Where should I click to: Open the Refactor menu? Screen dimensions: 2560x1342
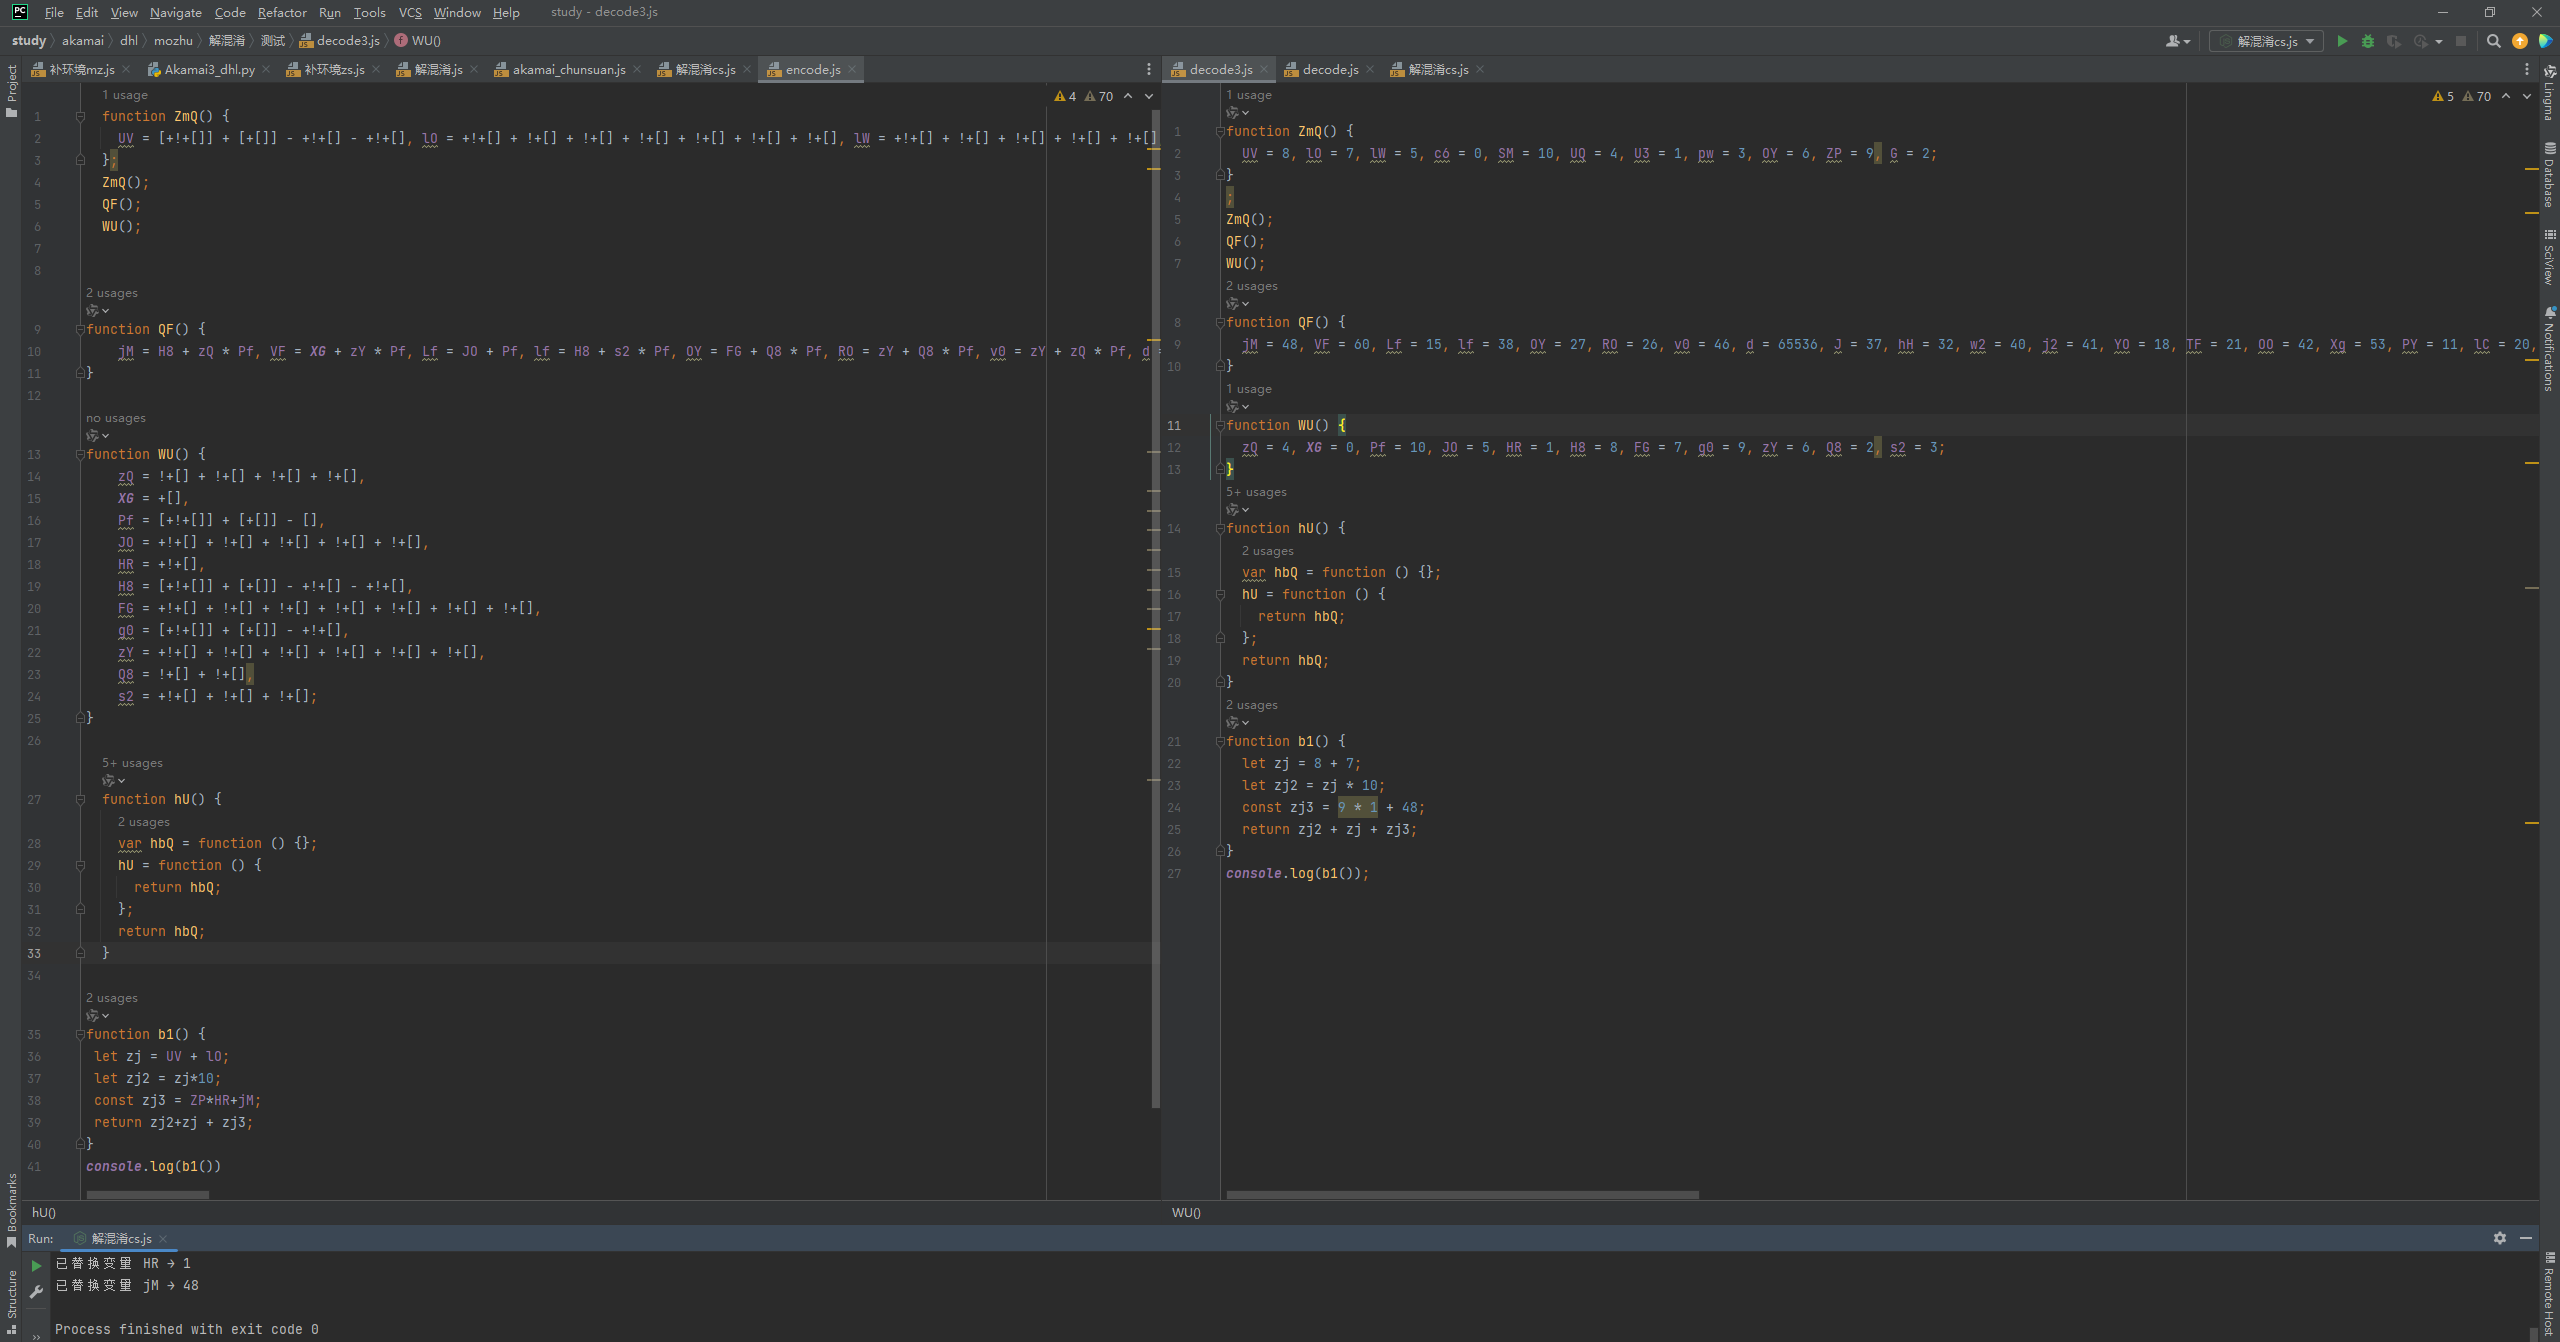(x=282, y=12)
